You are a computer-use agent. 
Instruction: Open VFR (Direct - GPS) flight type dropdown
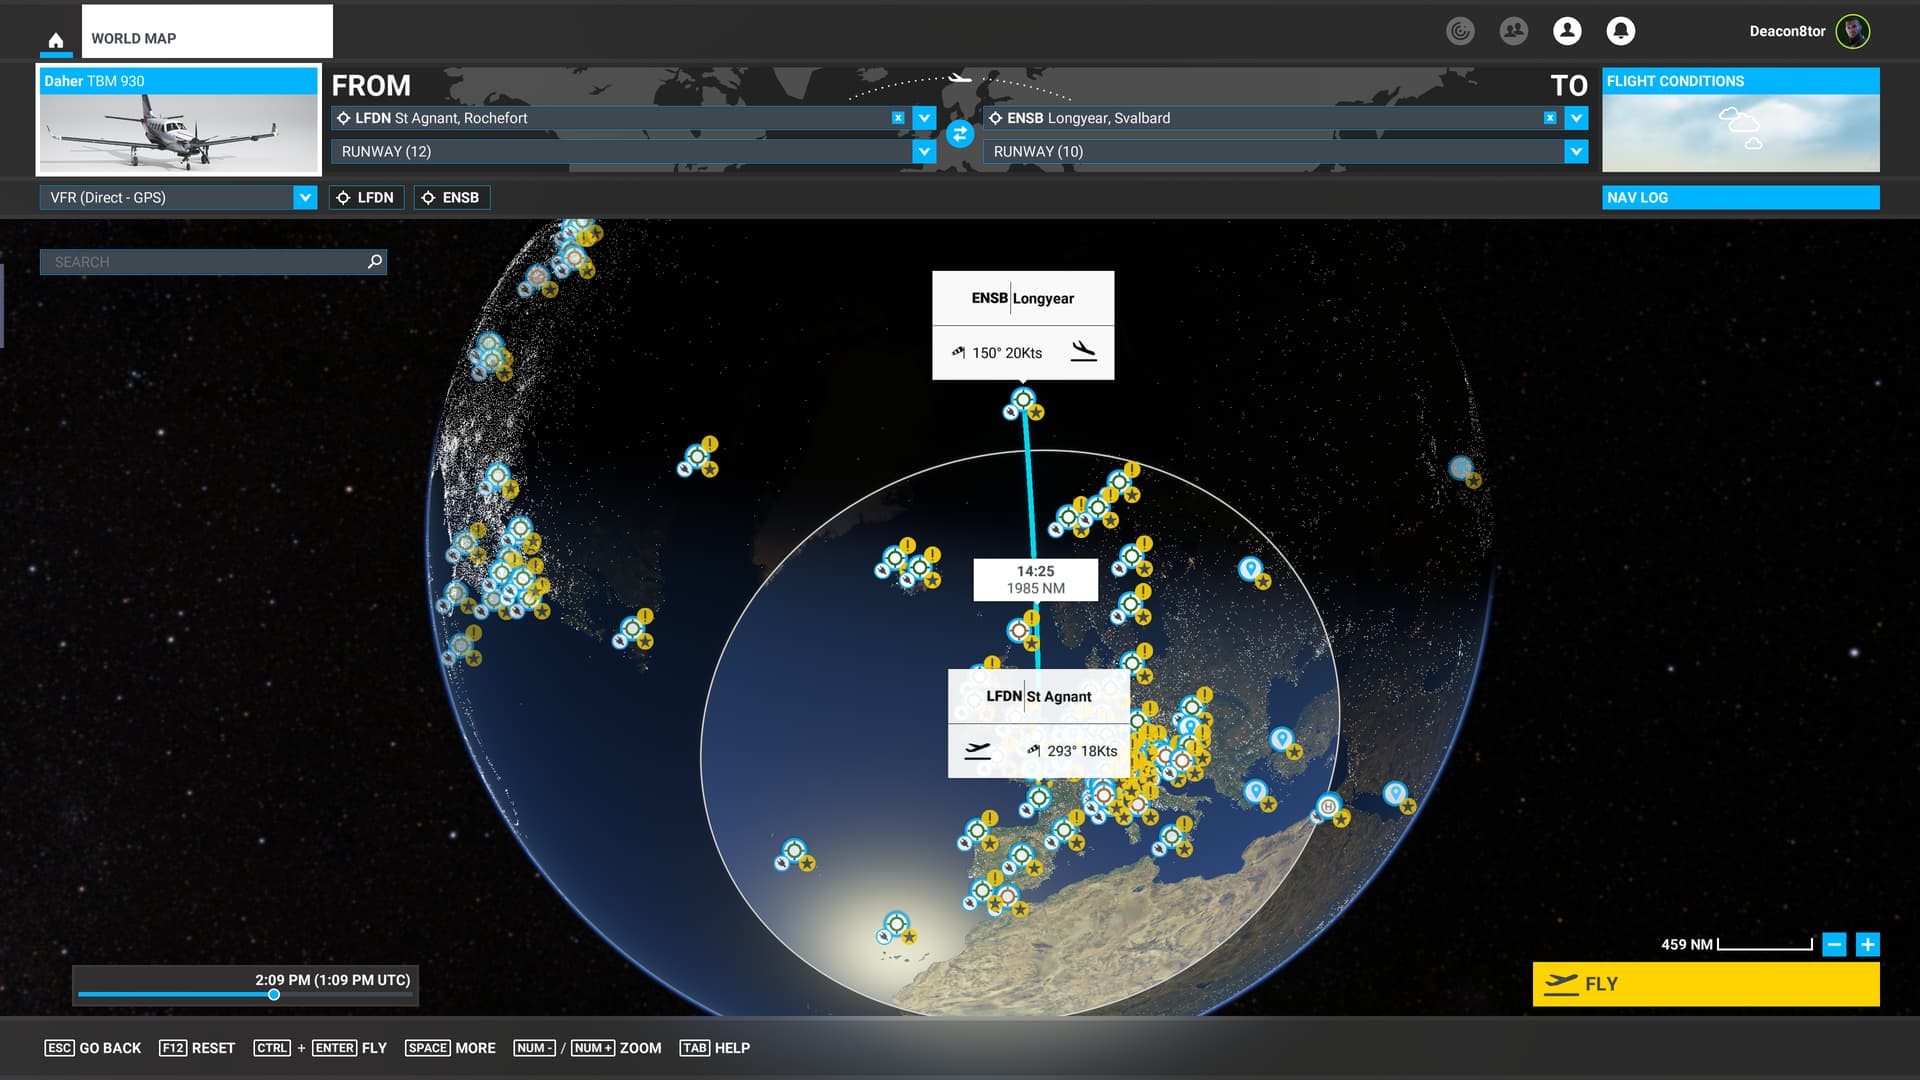point(305,197)
